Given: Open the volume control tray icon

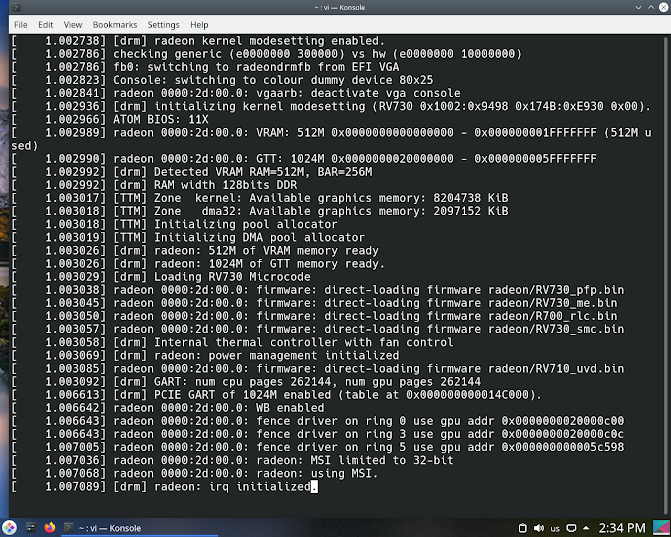Looking at the screenshot, I should [539, 528].
